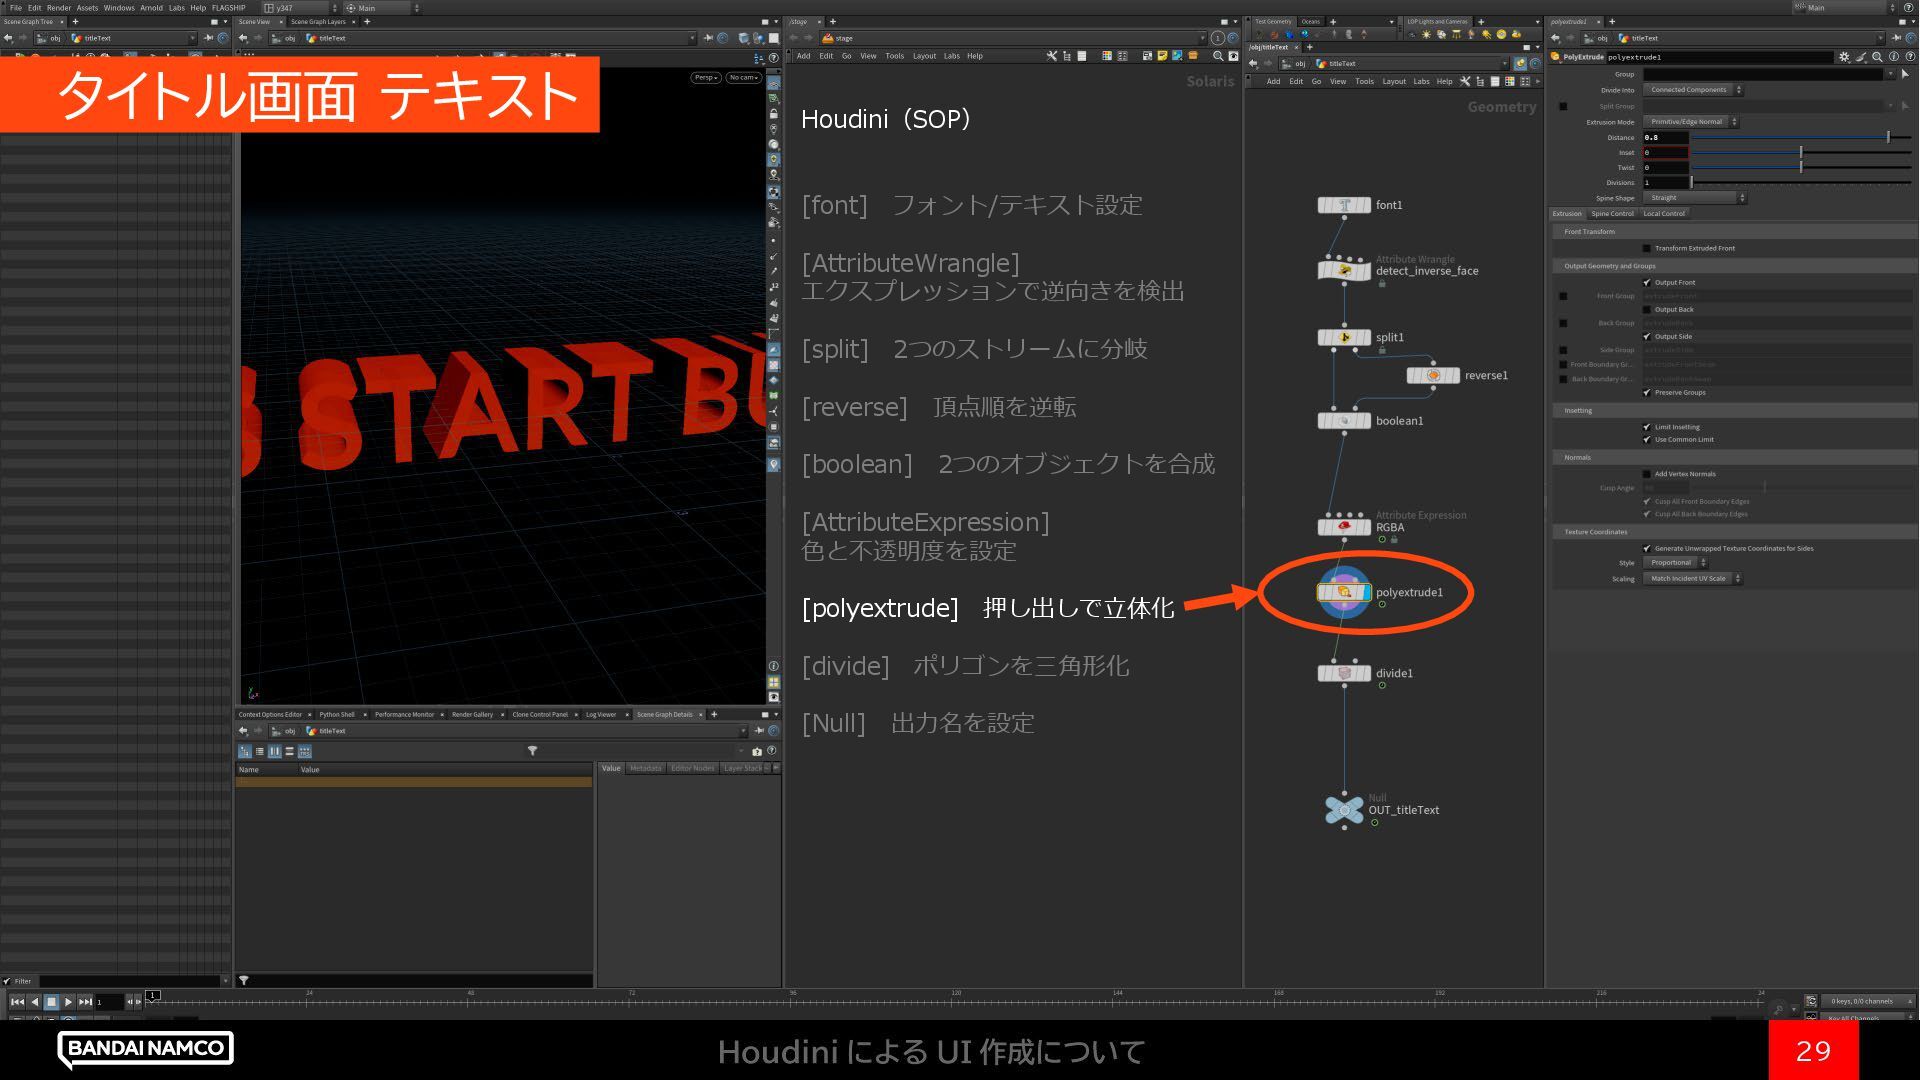The image size is (1920, 1080).
Task: Click the Distance slider handle
Action: (x=1888, y=137)
